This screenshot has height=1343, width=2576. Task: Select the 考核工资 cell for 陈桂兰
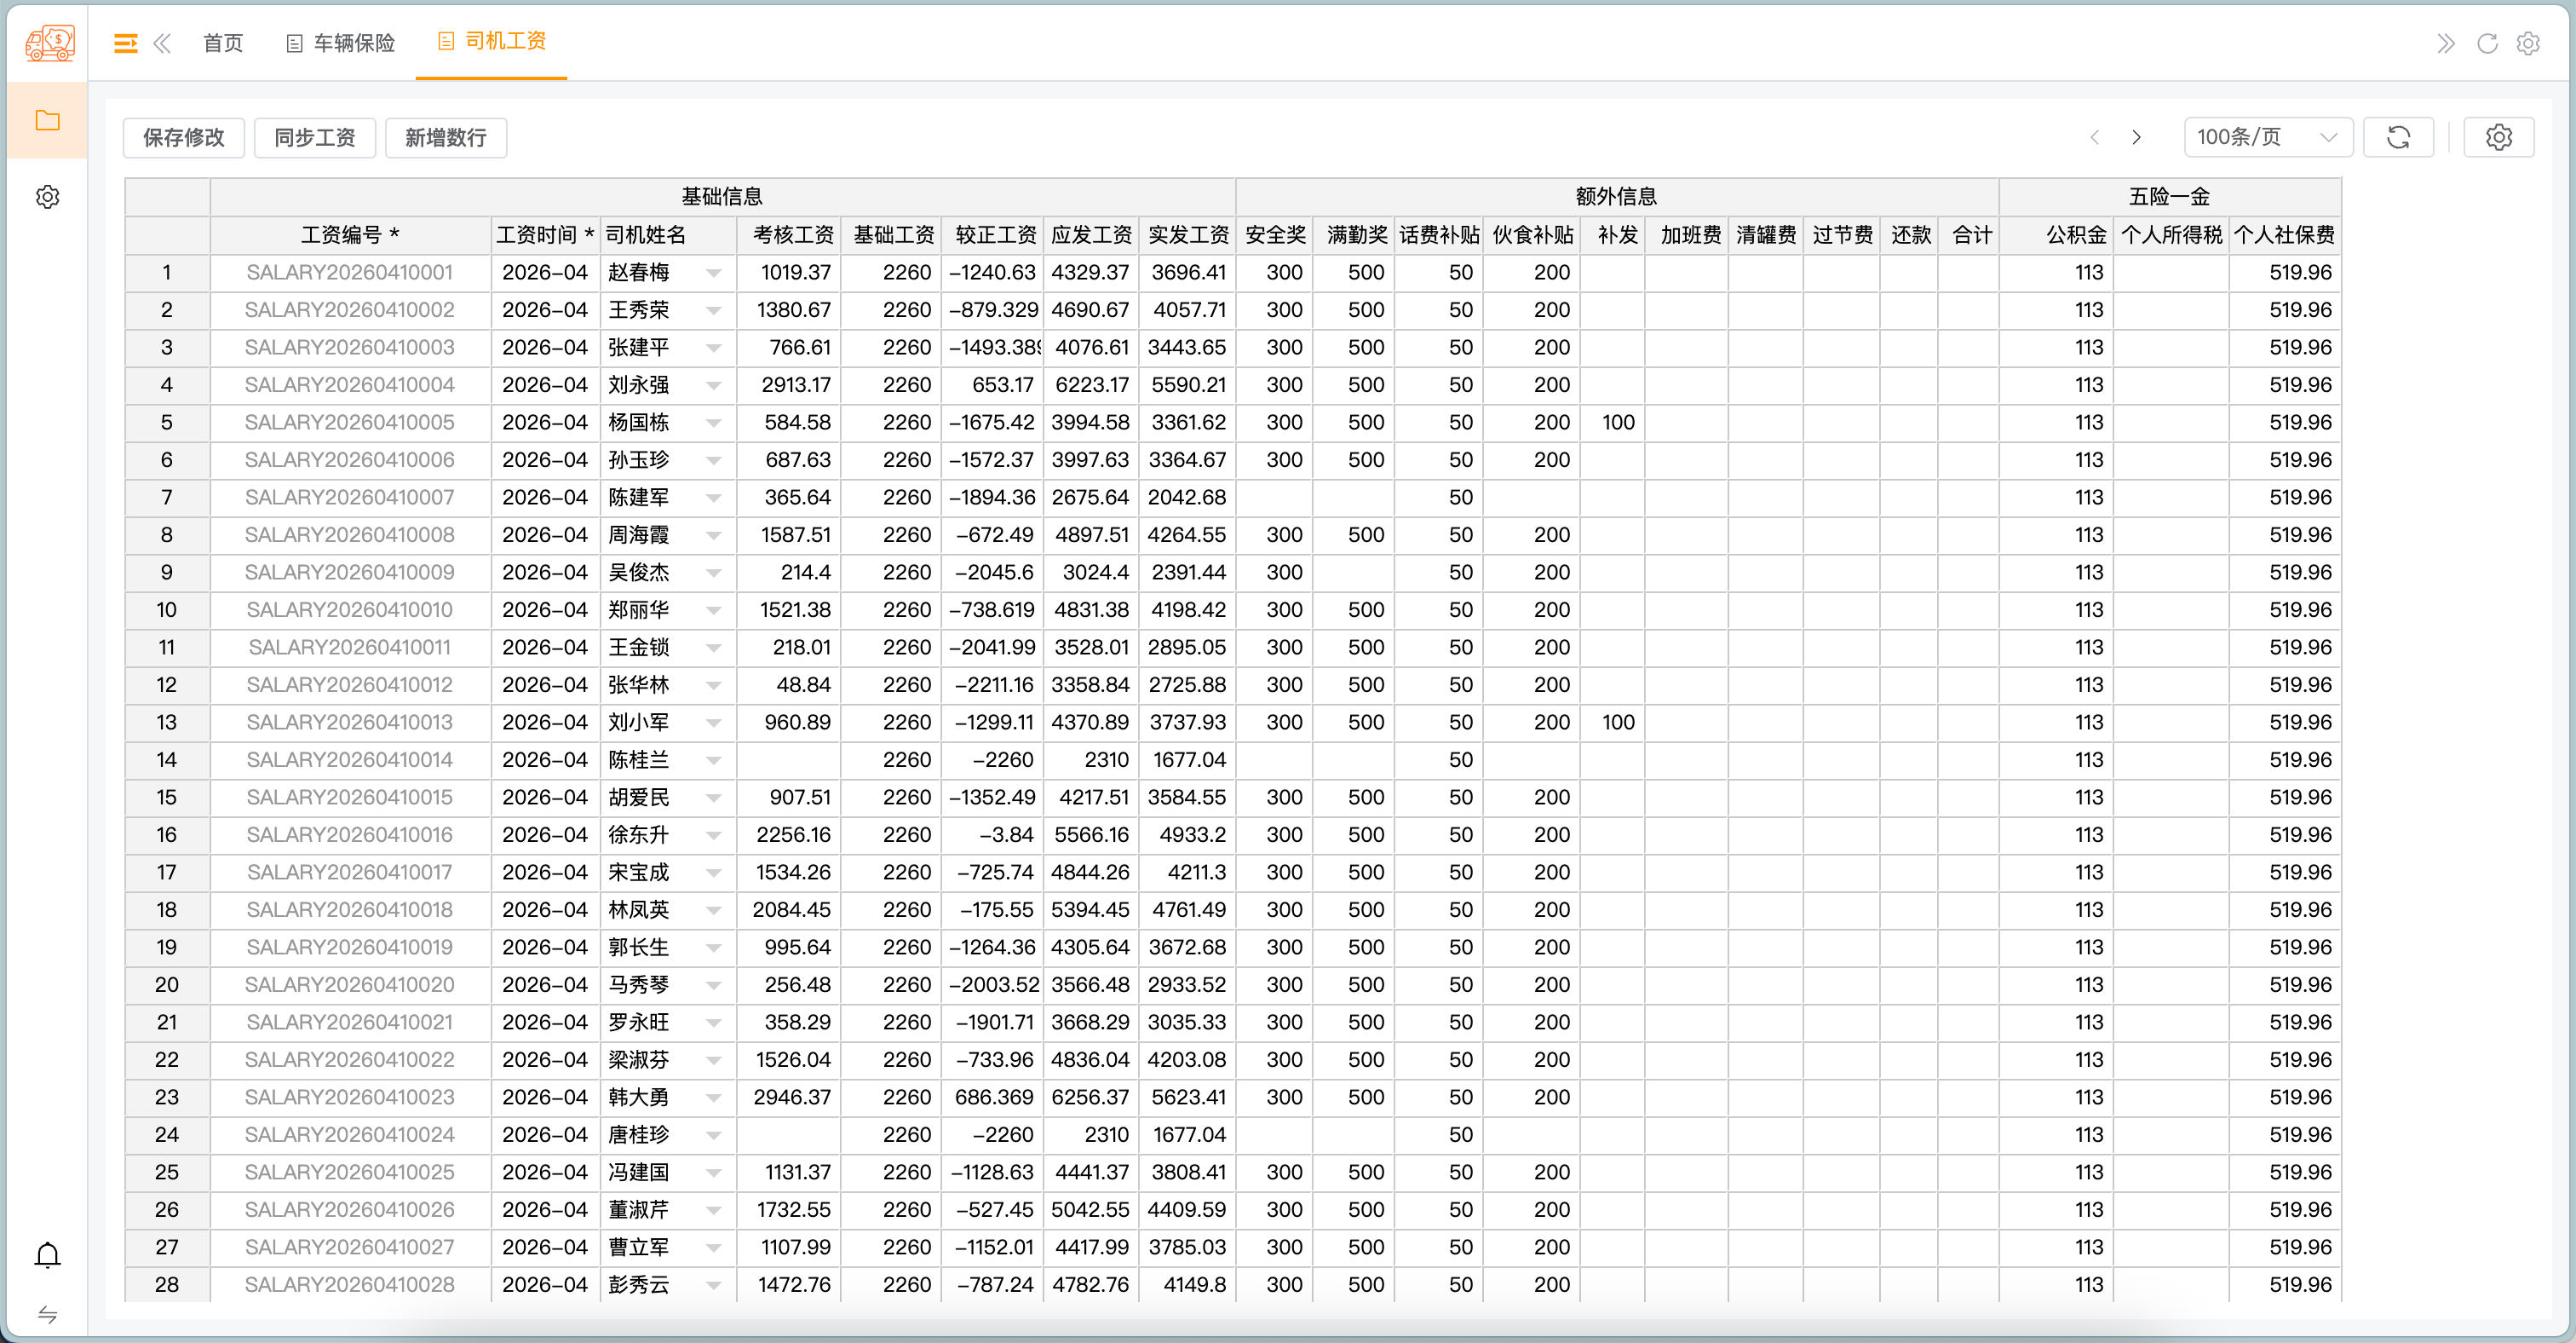pyautogui.click(x=788, y=760)
